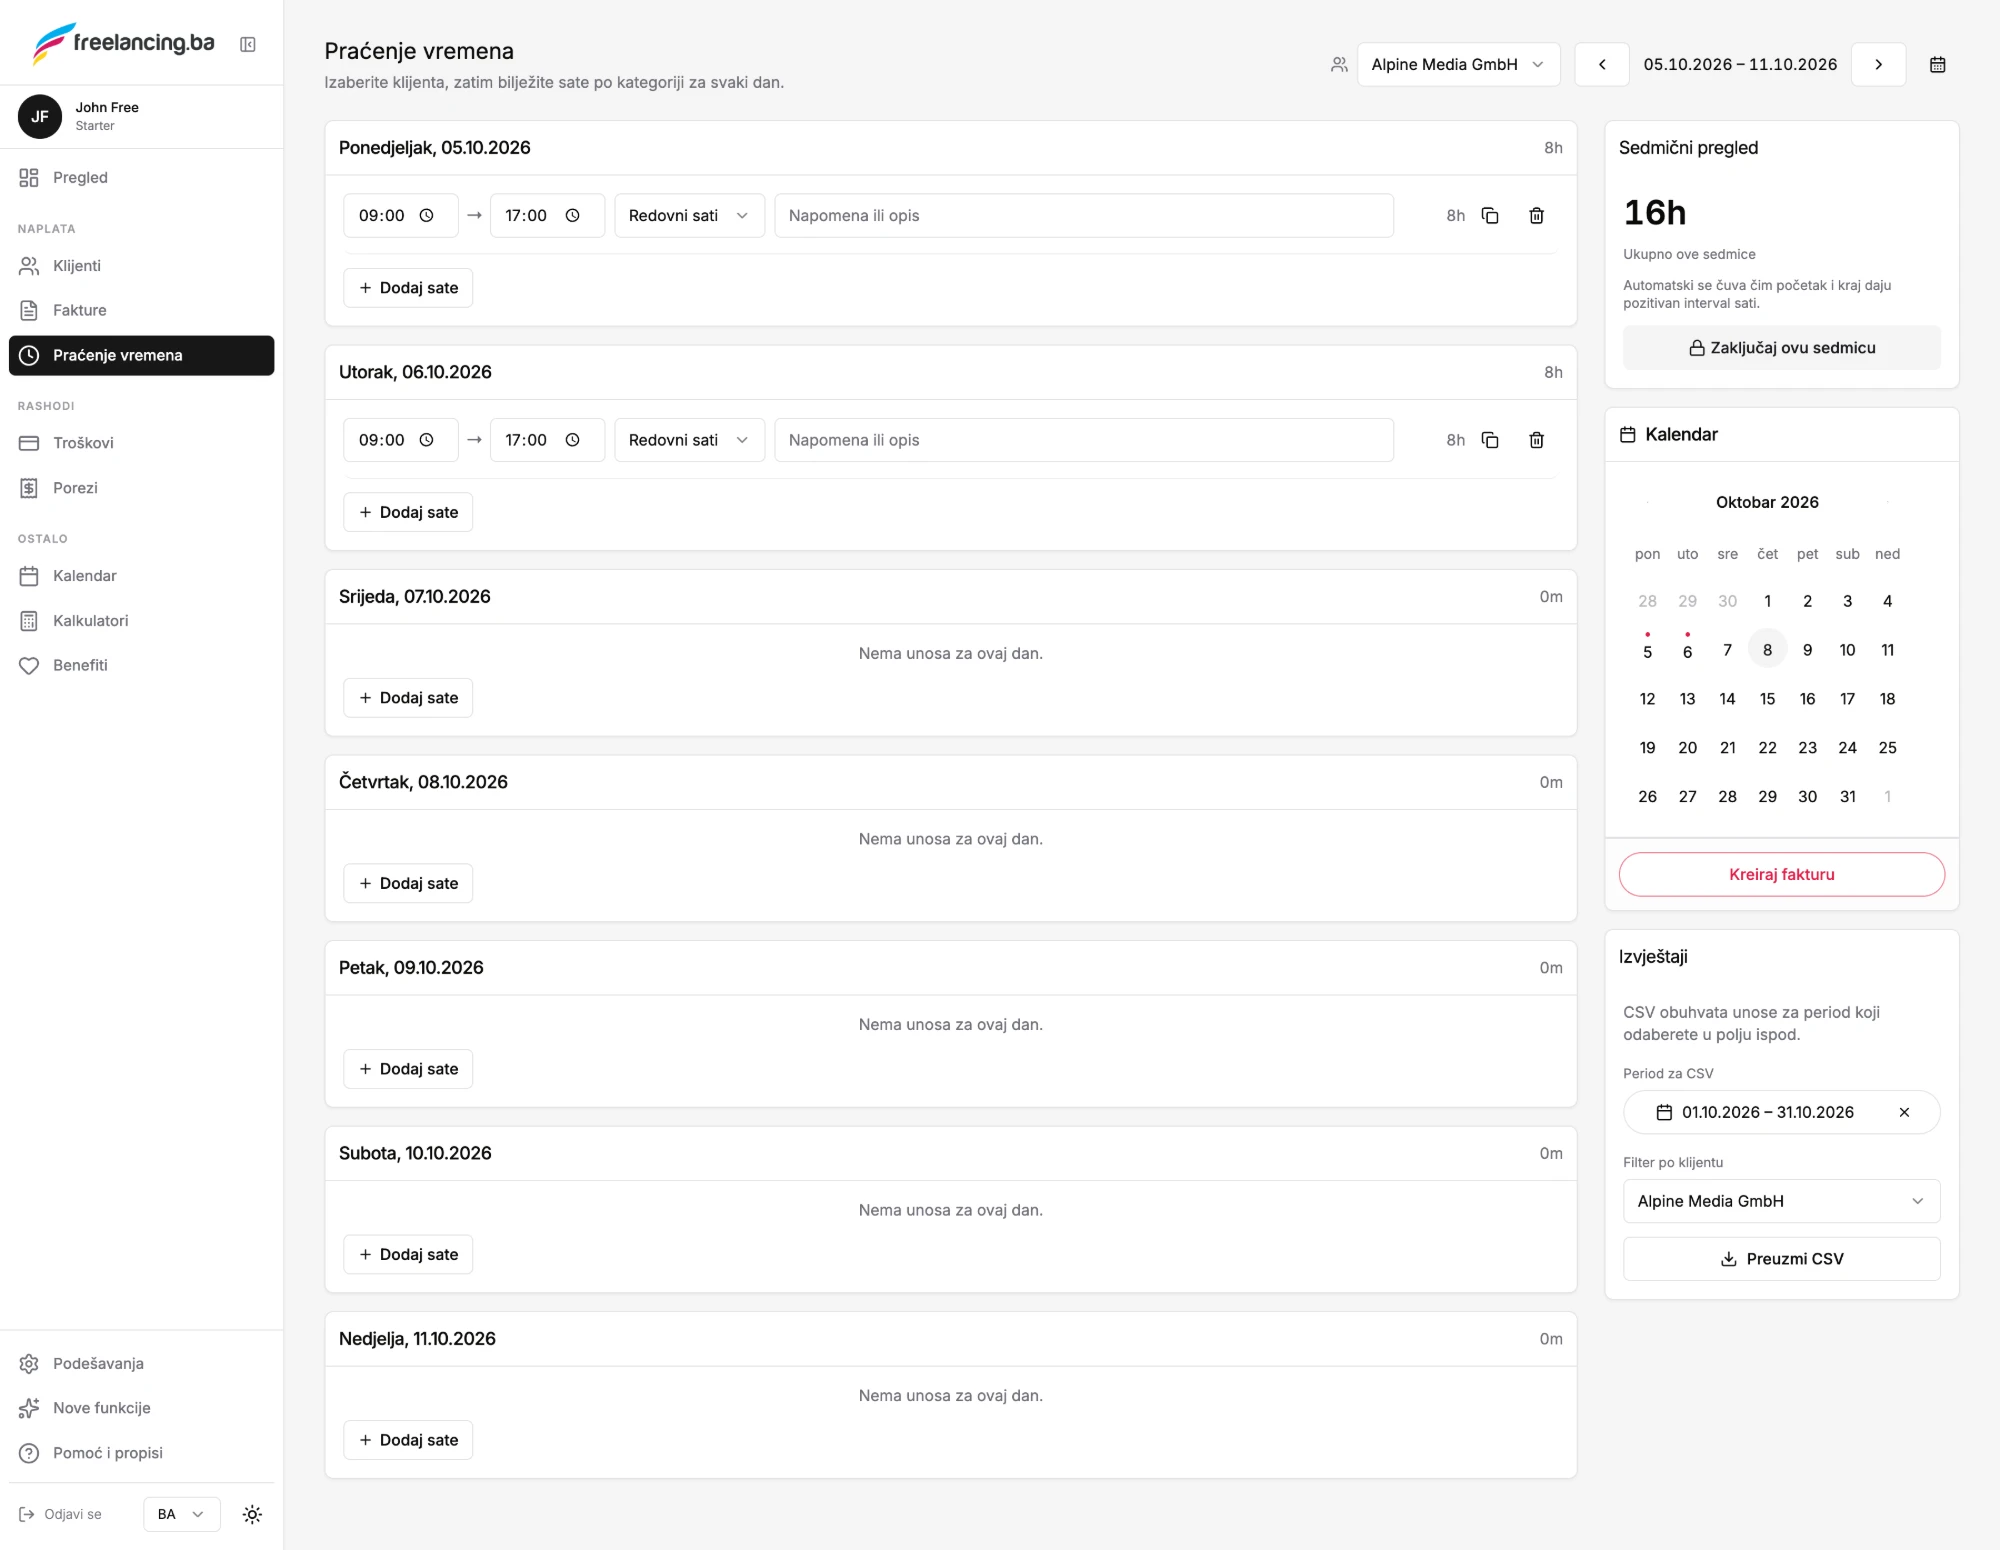The width and height of the screenshot is (2000, 1550).
Task: Navigate to Fakture in sidebar
Action: (141, 310)
